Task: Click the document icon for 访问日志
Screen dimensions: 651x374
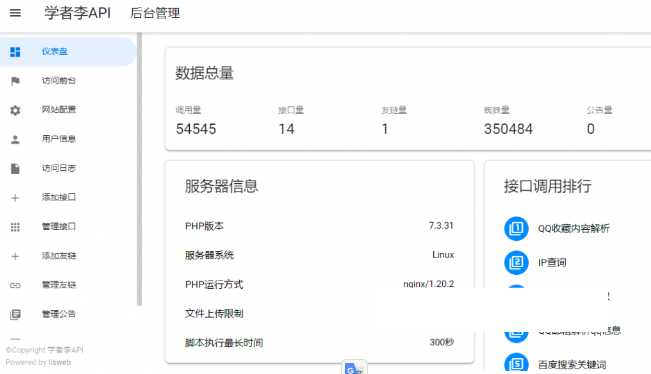Action: (15, 169)
